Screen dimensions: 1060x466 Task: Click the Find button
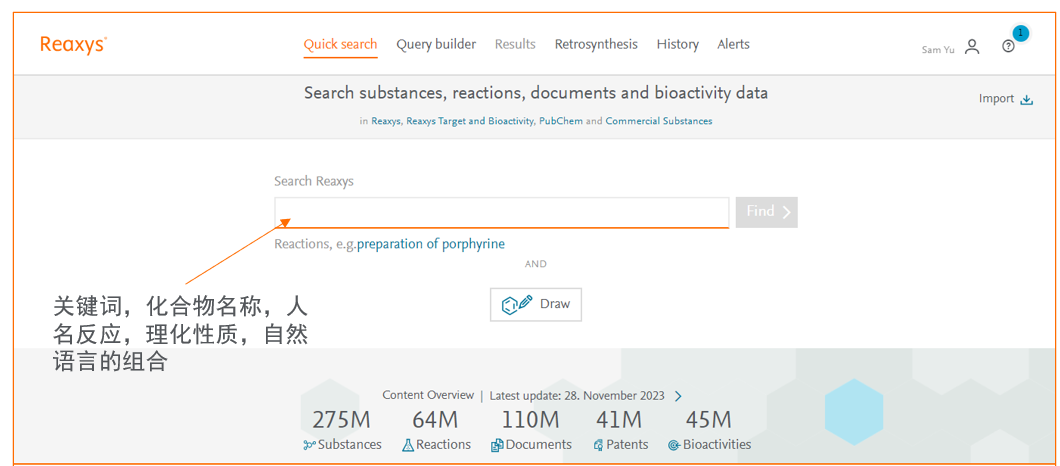tap(767, 212)
